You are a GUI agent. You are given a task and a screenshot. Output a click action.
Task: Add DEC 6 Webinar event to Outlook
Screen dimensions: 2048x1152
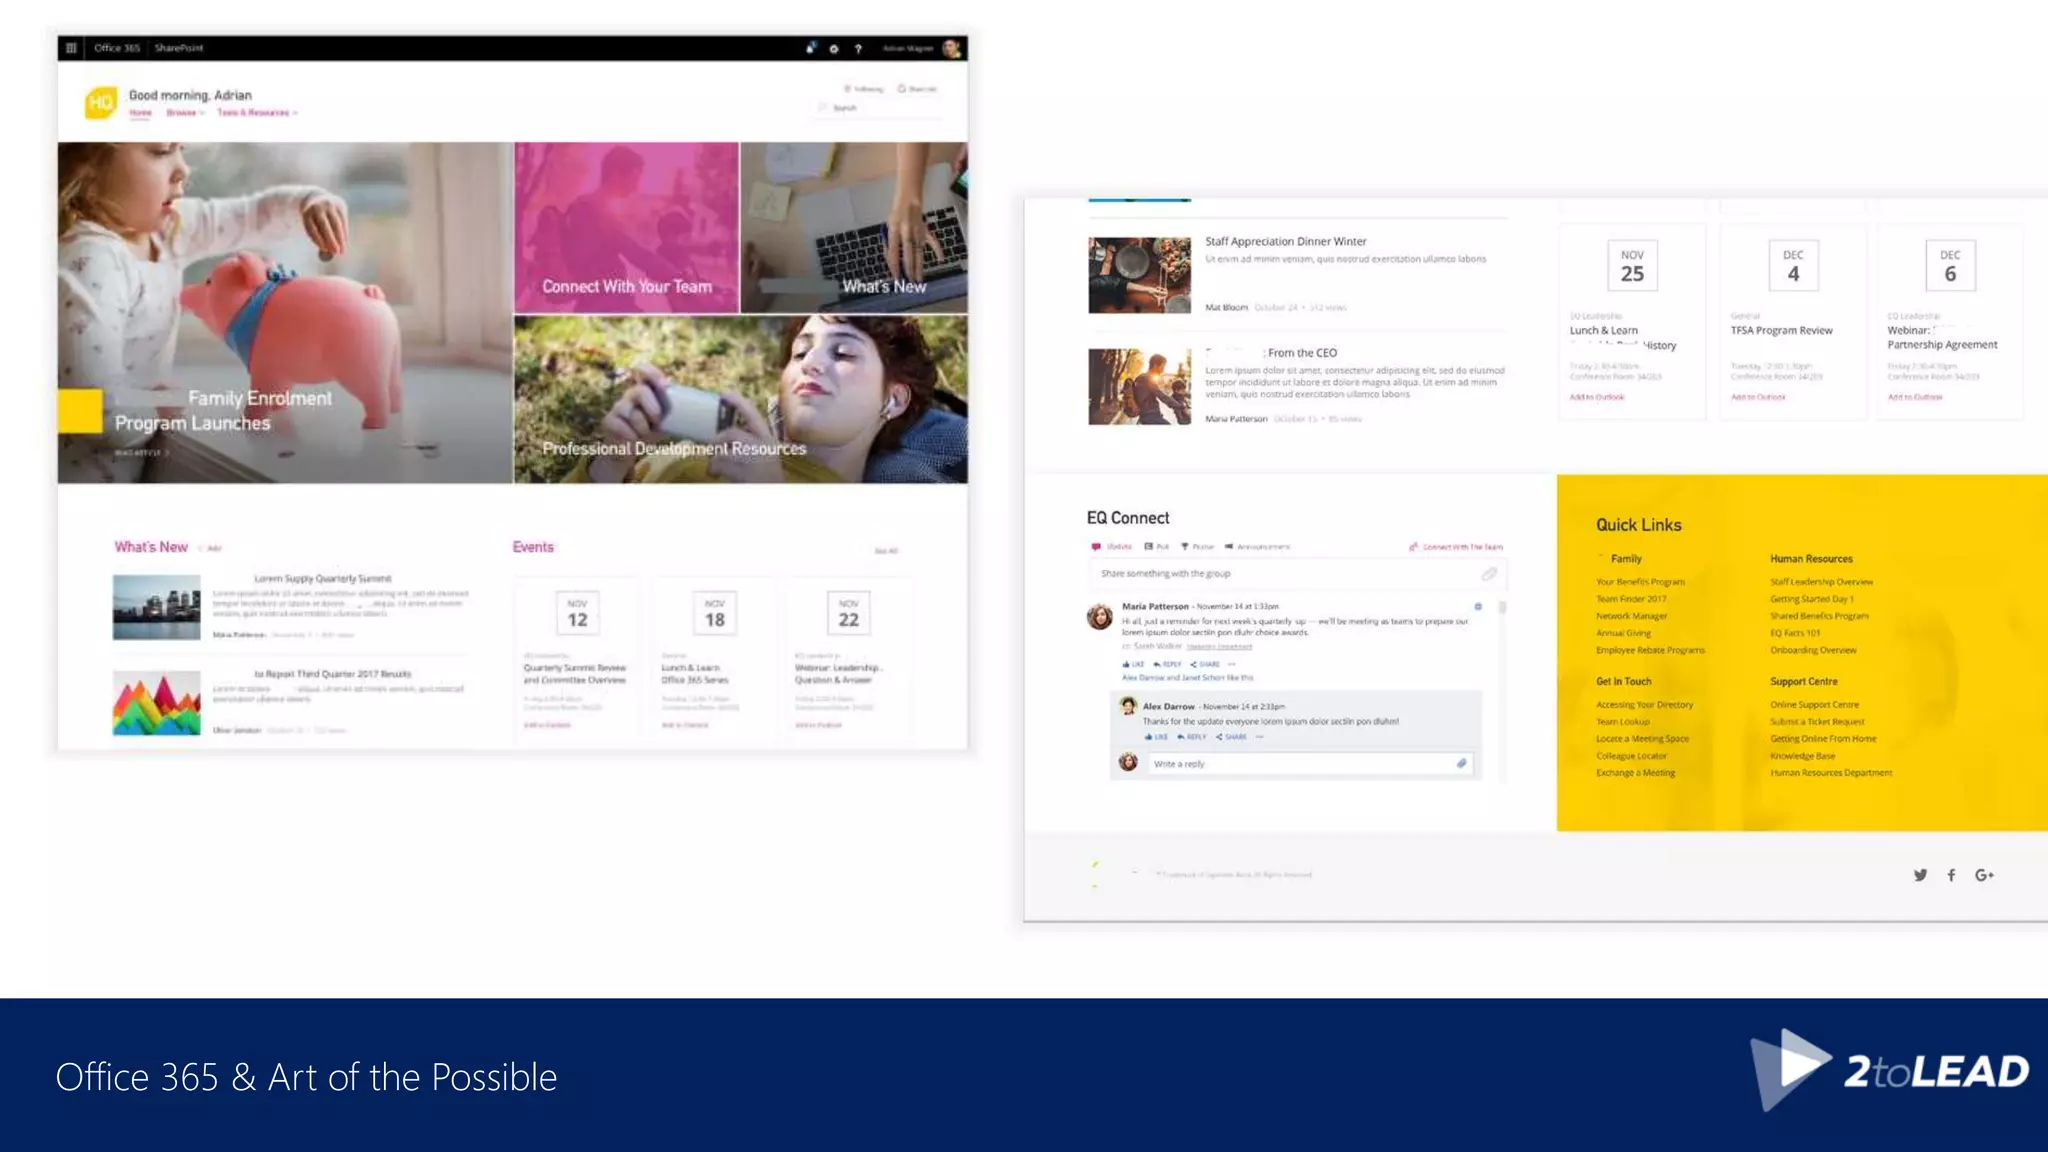(x=1915, y=397)
